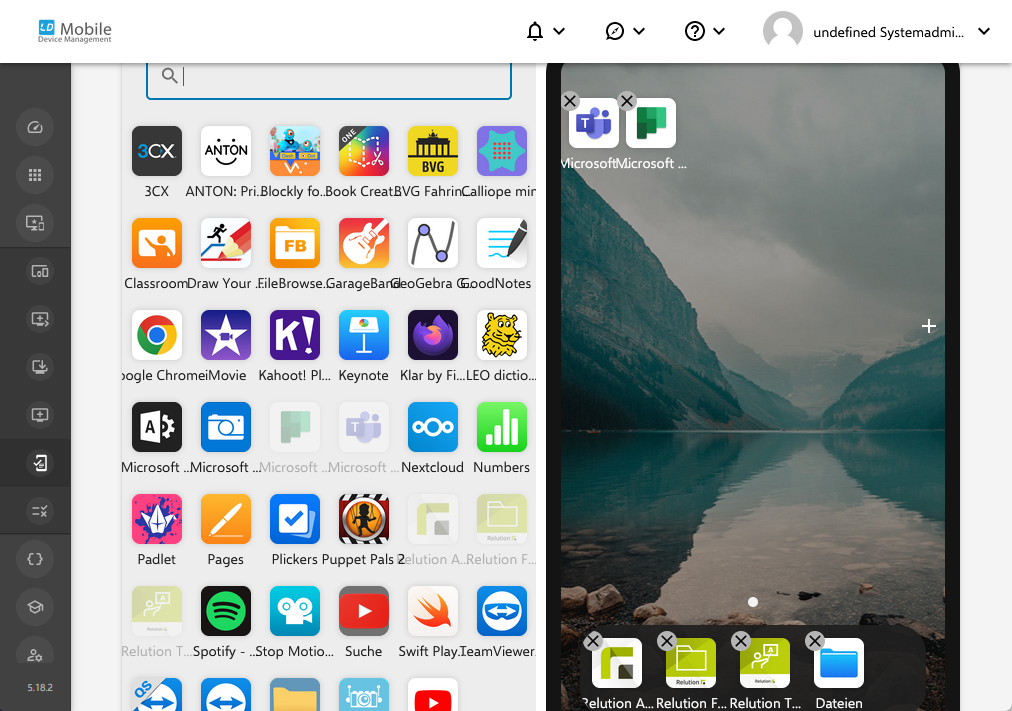Click the Microsoft Teams icon on home screen
Image resolution: width=1012 pixels, height=711 pixels.
pyautogui.click(x=594, y=123)
